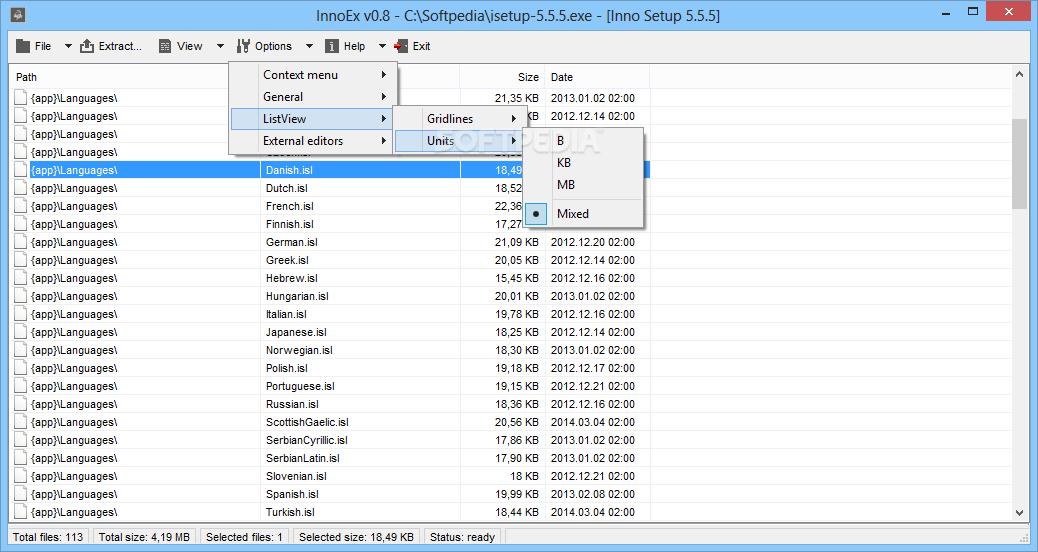Expand the External editors submenu arrow
The image size is (1038, 552).
(x=384, y=140)
